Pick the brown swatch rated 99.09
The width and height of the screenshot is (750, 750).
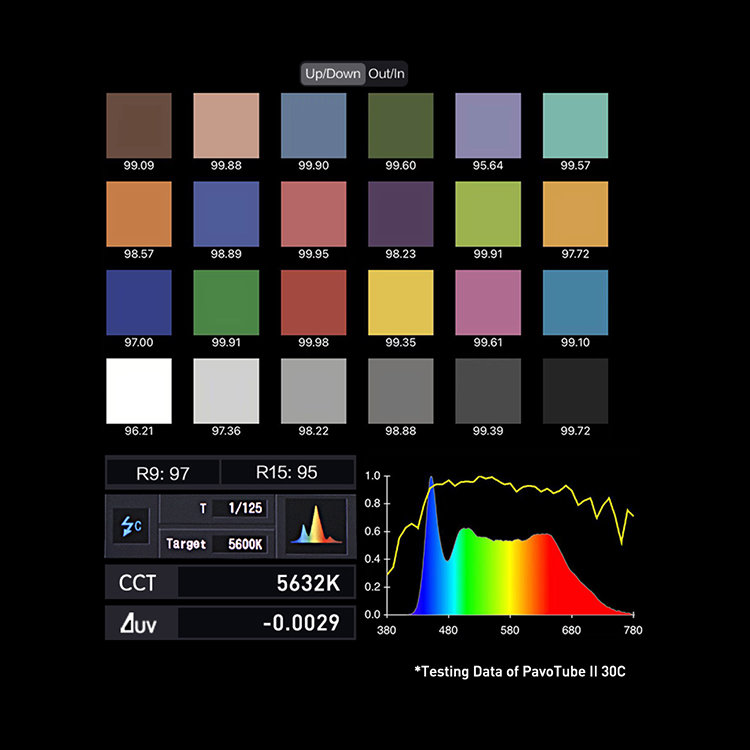point(139,125)
